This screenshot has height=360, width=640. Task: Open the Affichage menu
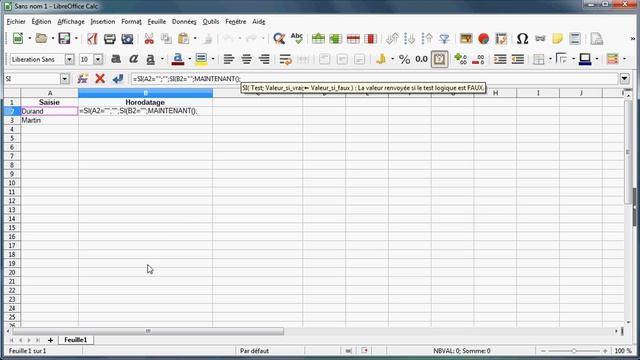pyautogui.click(x=71, y=22)
